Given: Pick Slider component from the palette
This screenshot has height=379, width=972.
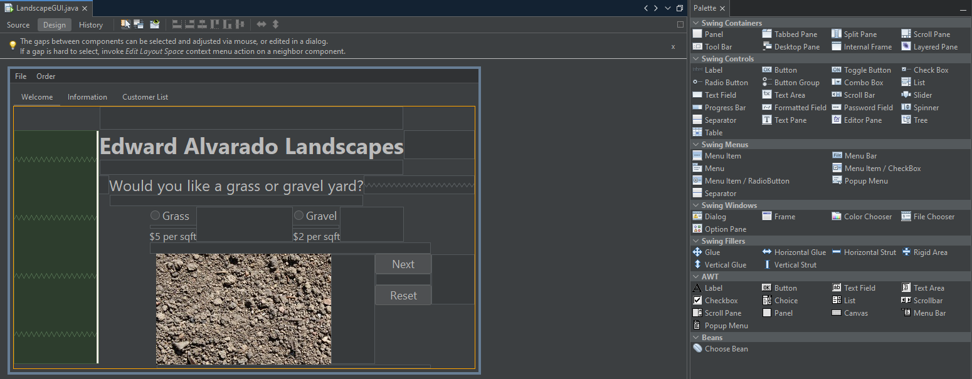Looking at the screenshot, I should 916,95.
